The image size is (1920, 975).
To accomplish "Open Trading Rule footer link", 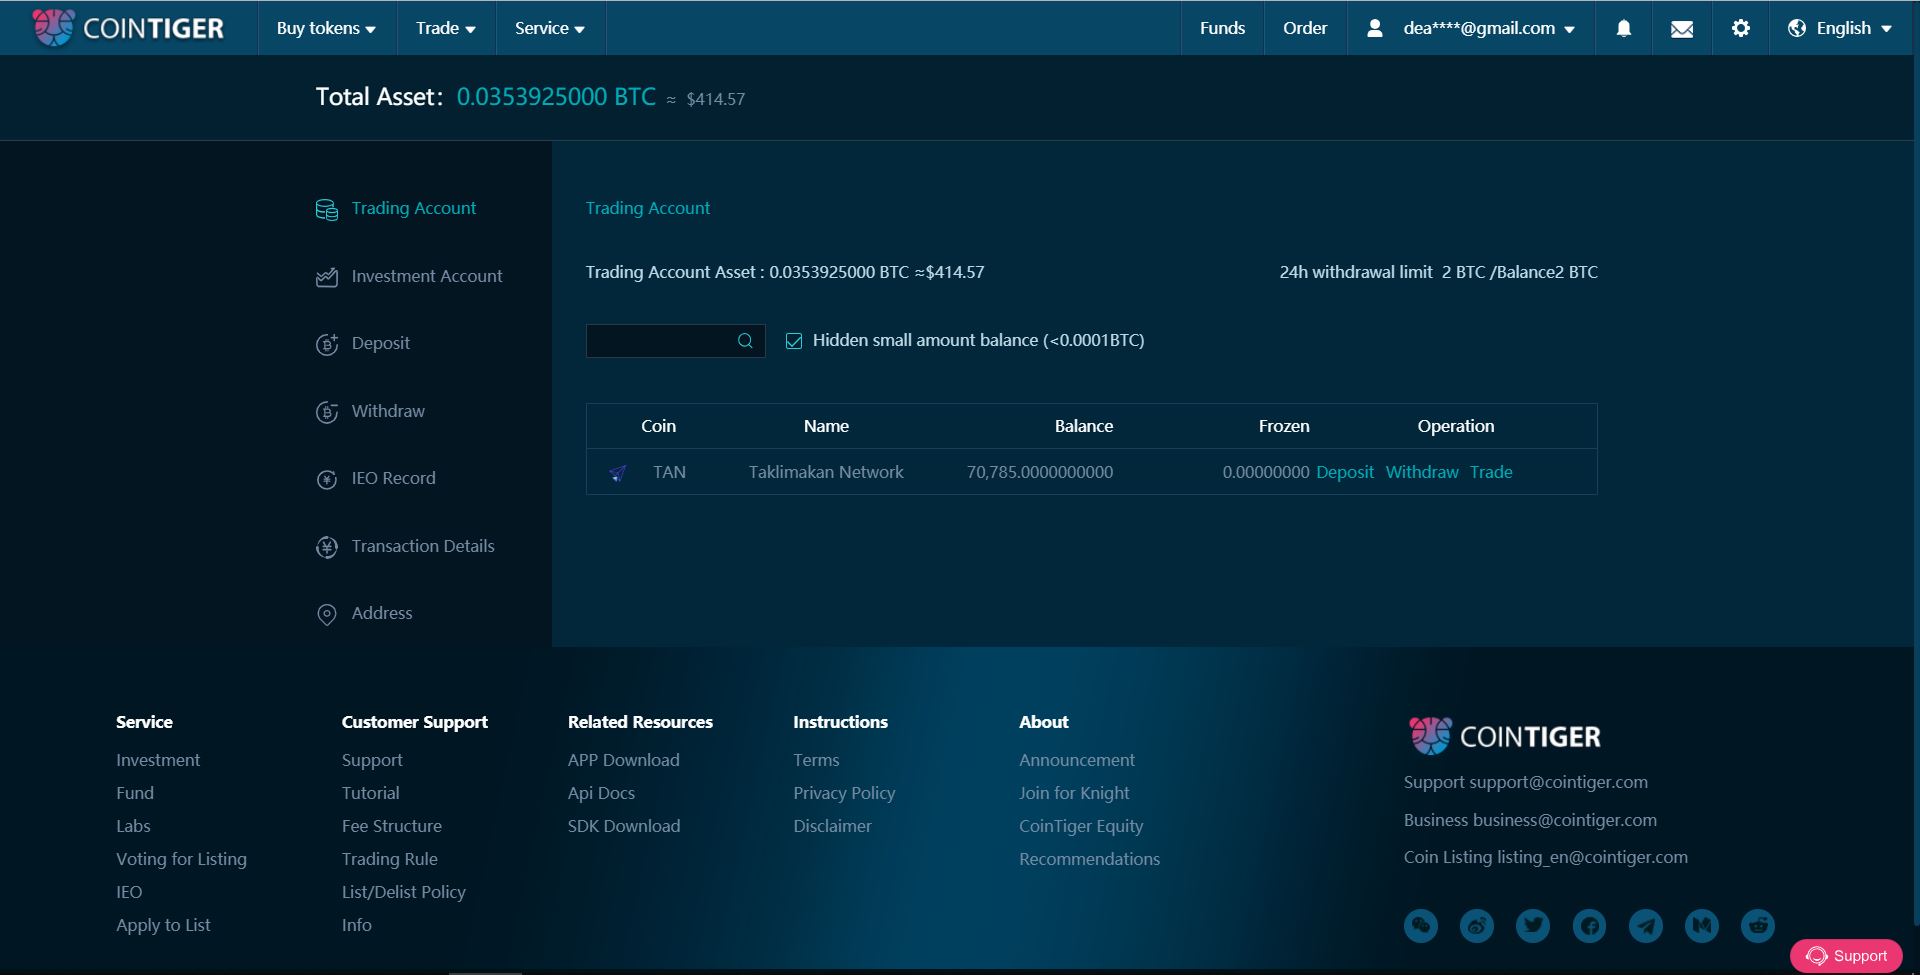I will tap(390, 859).
